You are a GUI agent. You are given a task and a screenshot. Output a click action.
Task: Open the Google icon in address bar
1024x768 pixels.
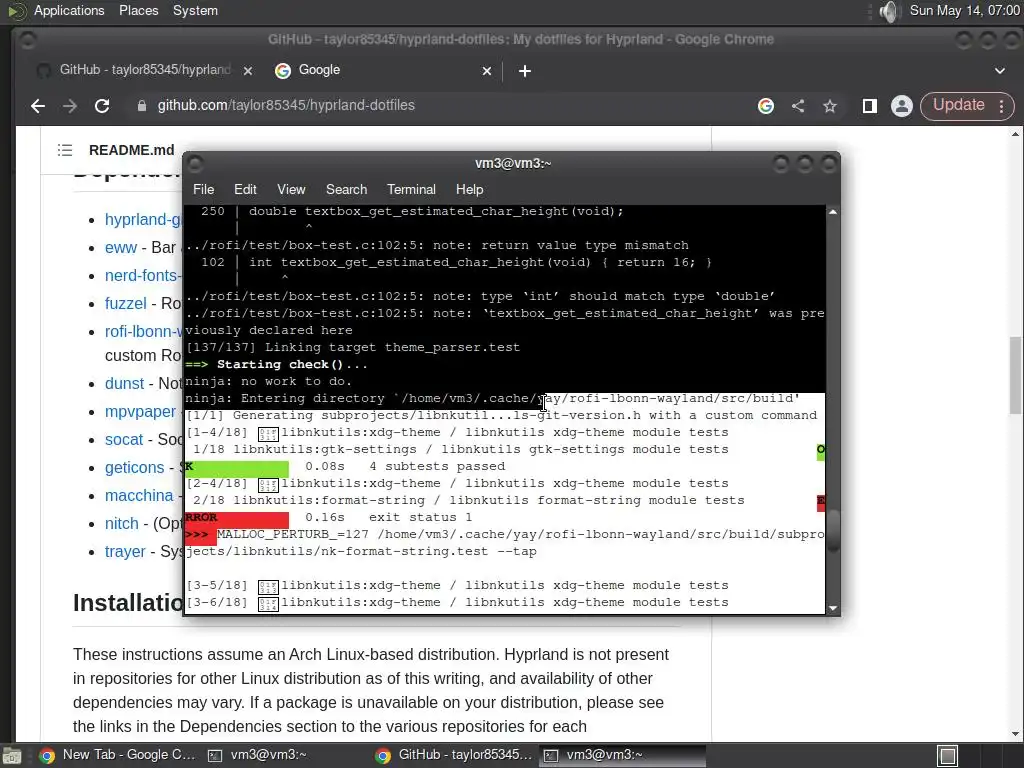(x=766, y=106)
